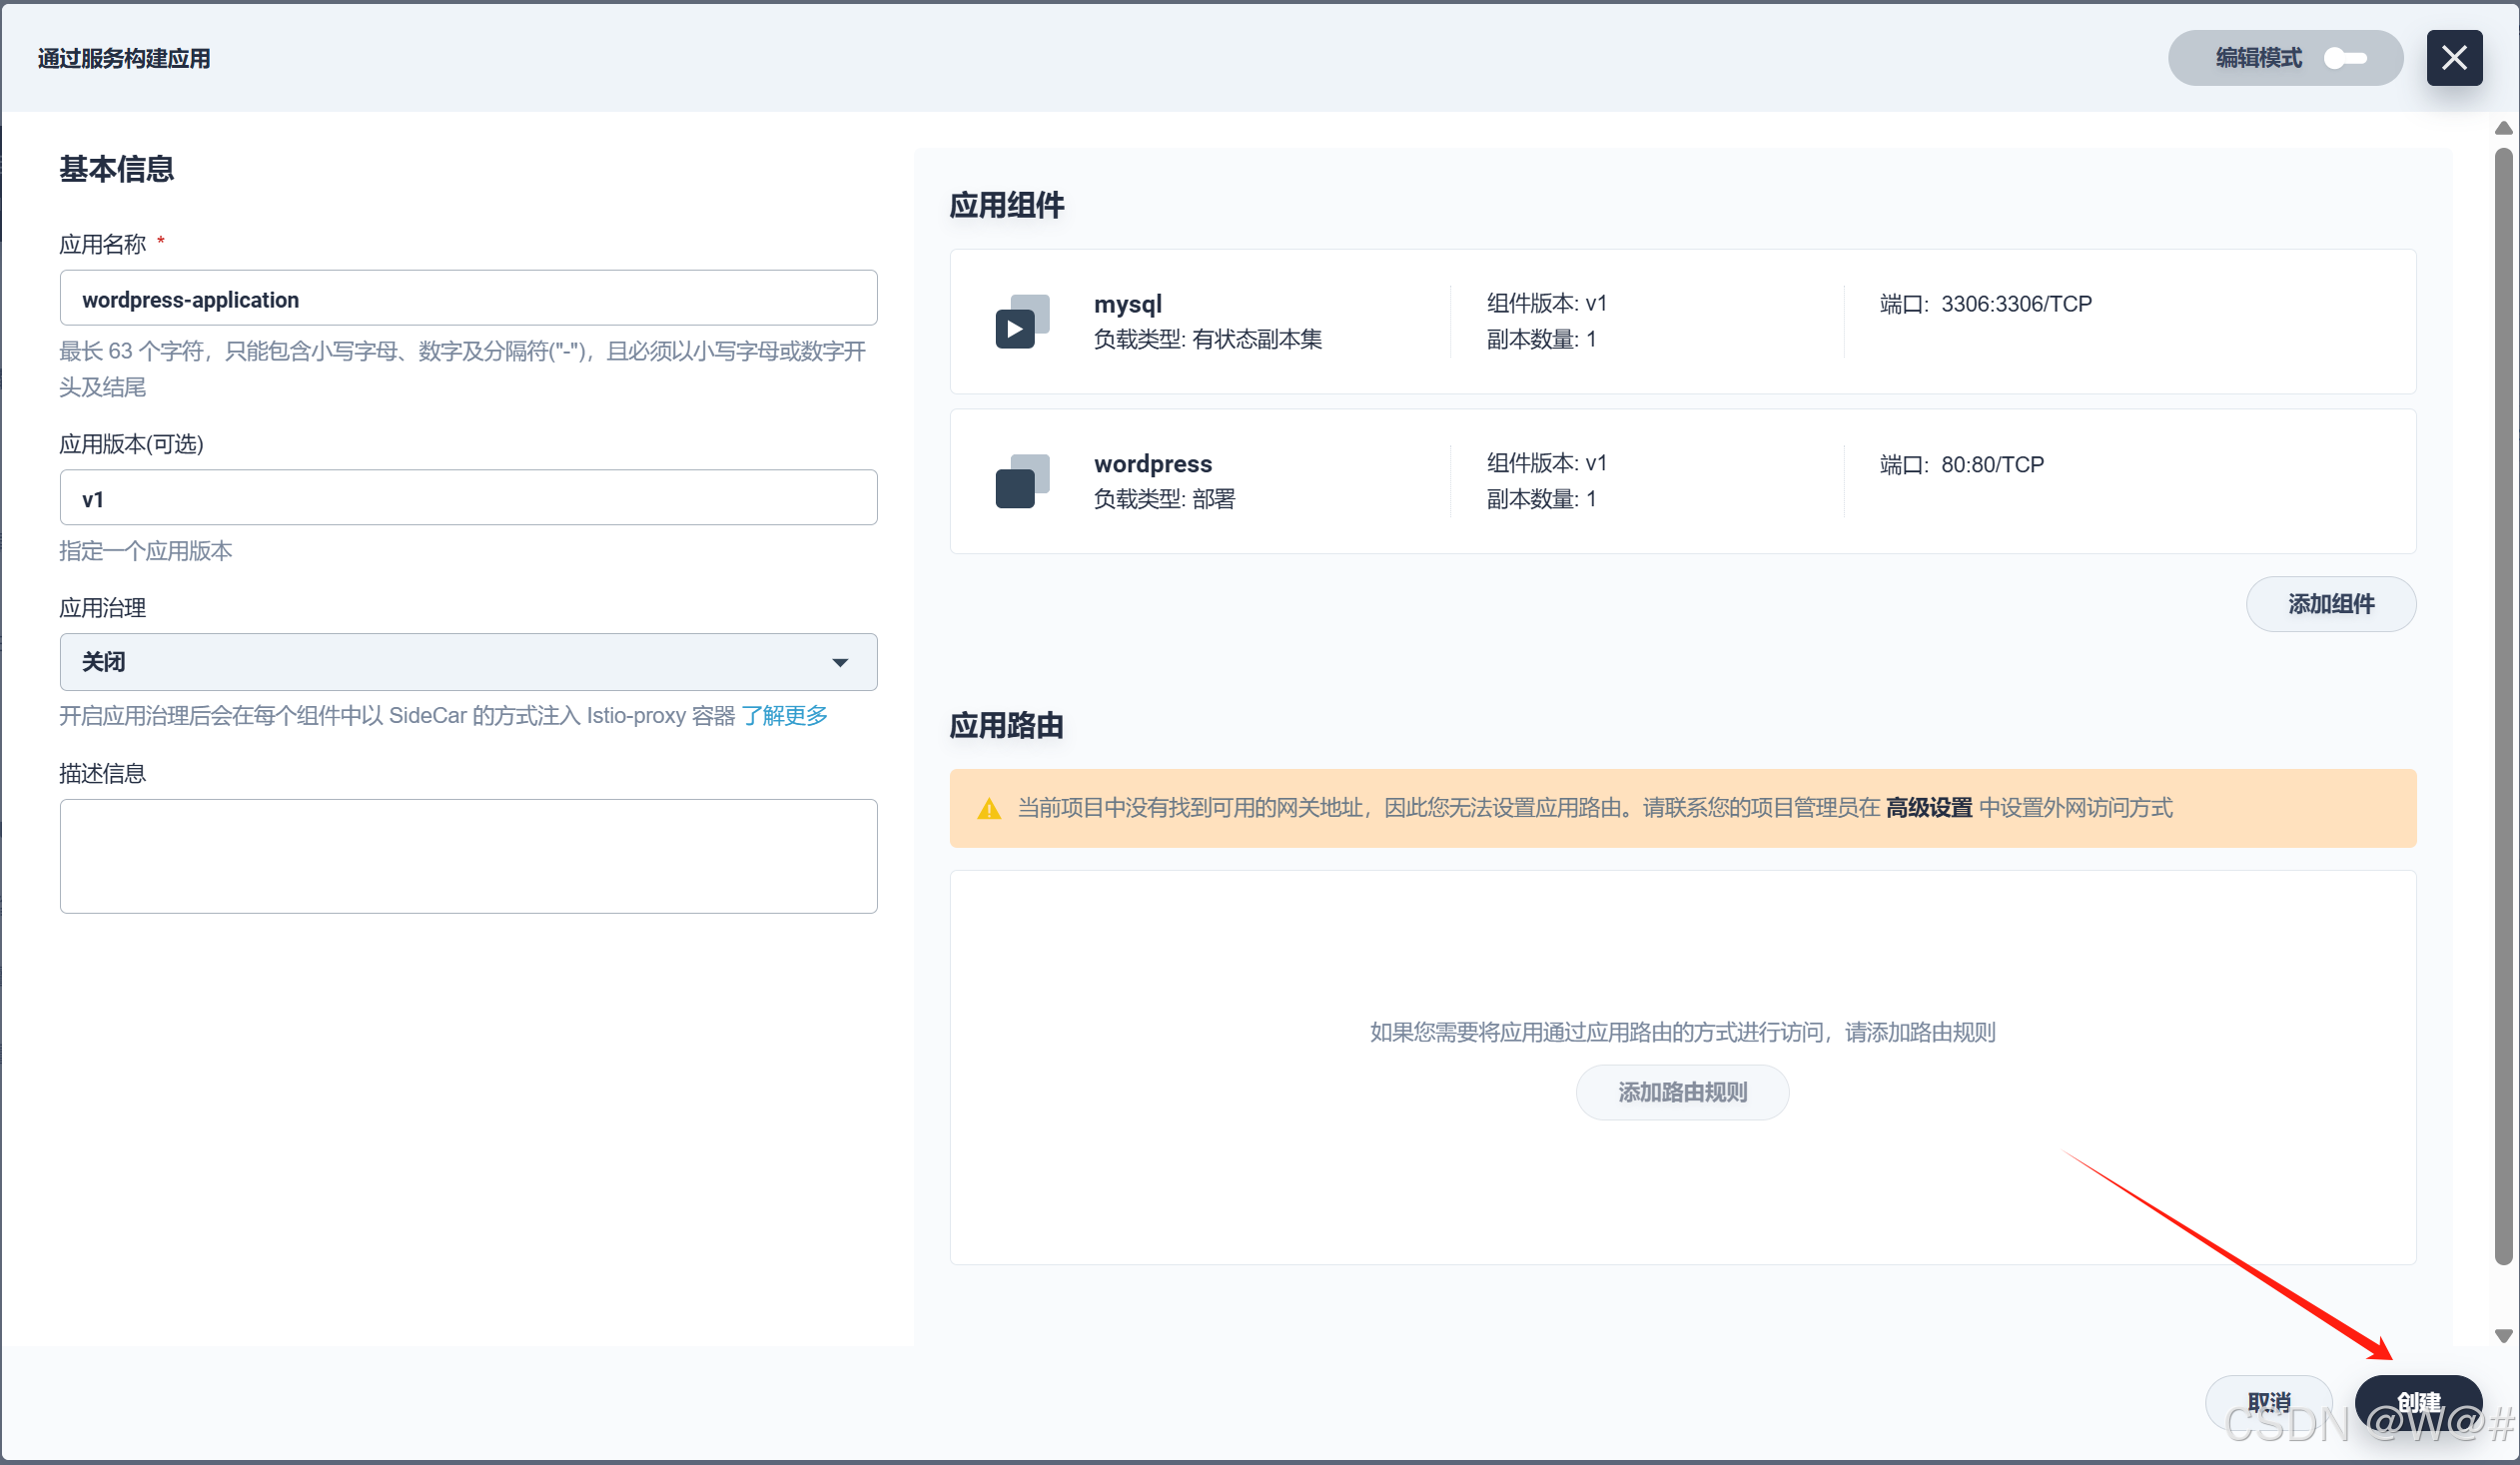
Task: Toggle the 编辑模式 switch
Action: click(x=2344, y=58)
